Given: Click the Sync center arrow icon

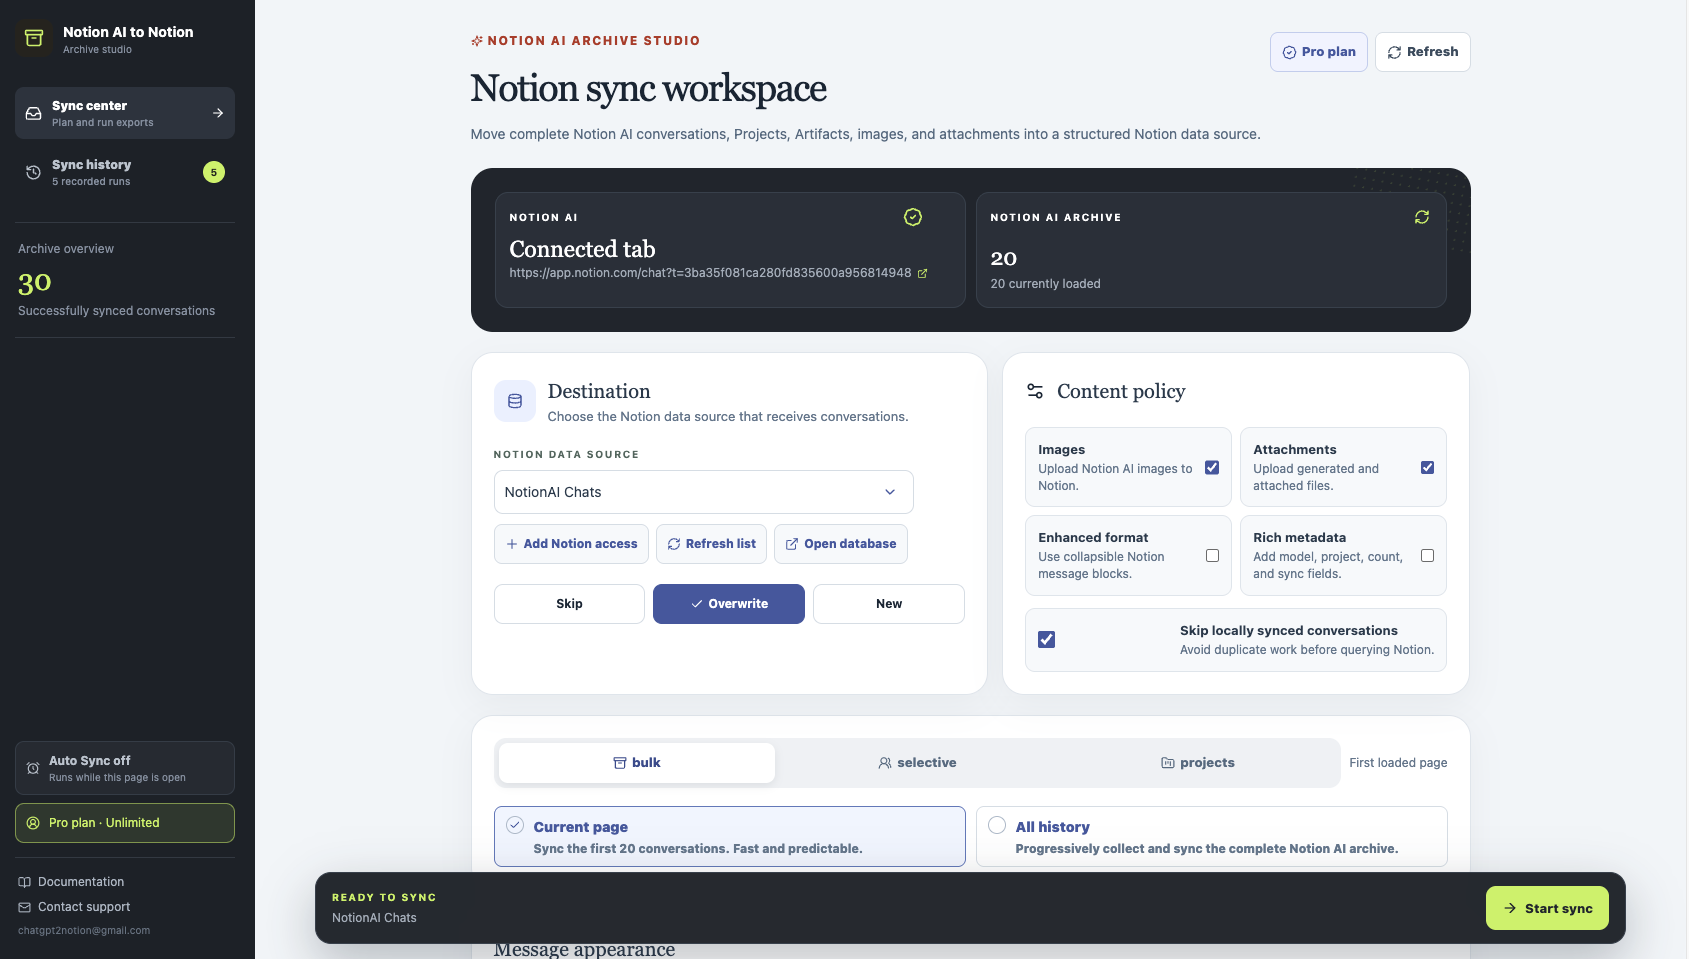Looking at the screenshot, I should (x=218, y=113).
